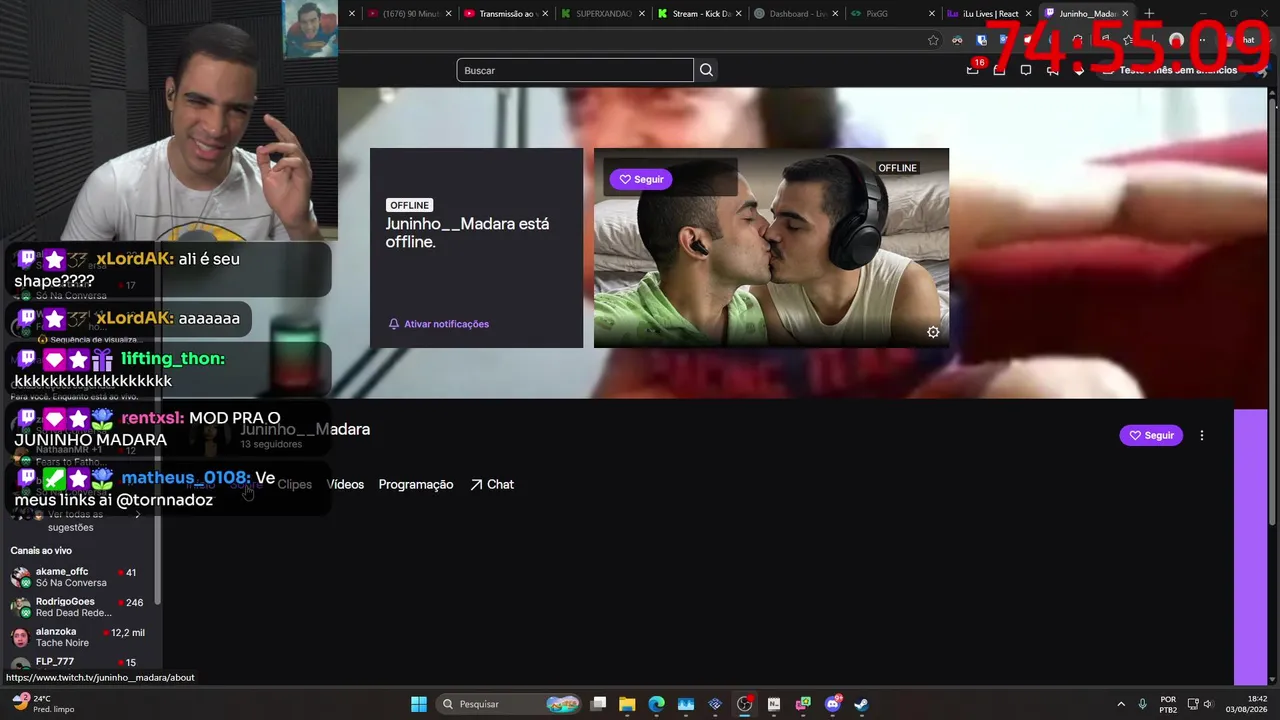
Task: Open FLP_777 live channel in sidebar
Action: click(x=80, y=662)
